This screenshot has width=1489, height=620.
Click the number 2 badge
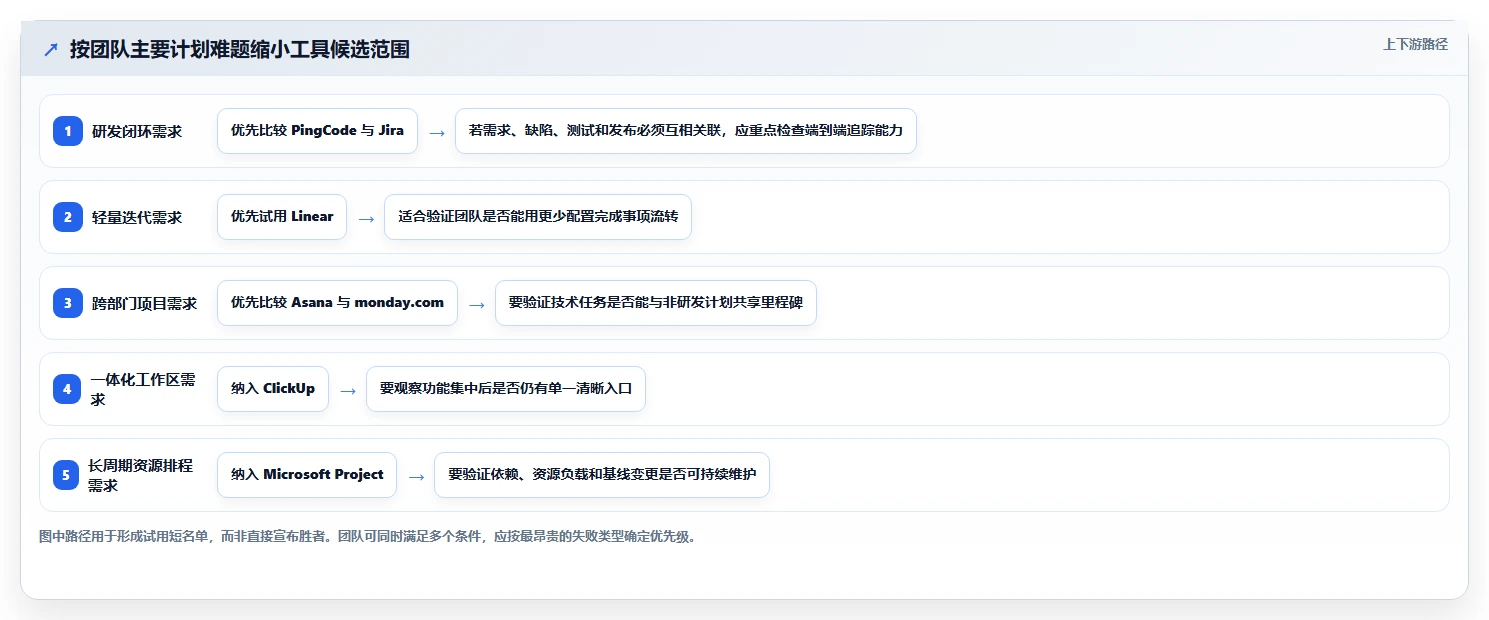coord(68,217)
